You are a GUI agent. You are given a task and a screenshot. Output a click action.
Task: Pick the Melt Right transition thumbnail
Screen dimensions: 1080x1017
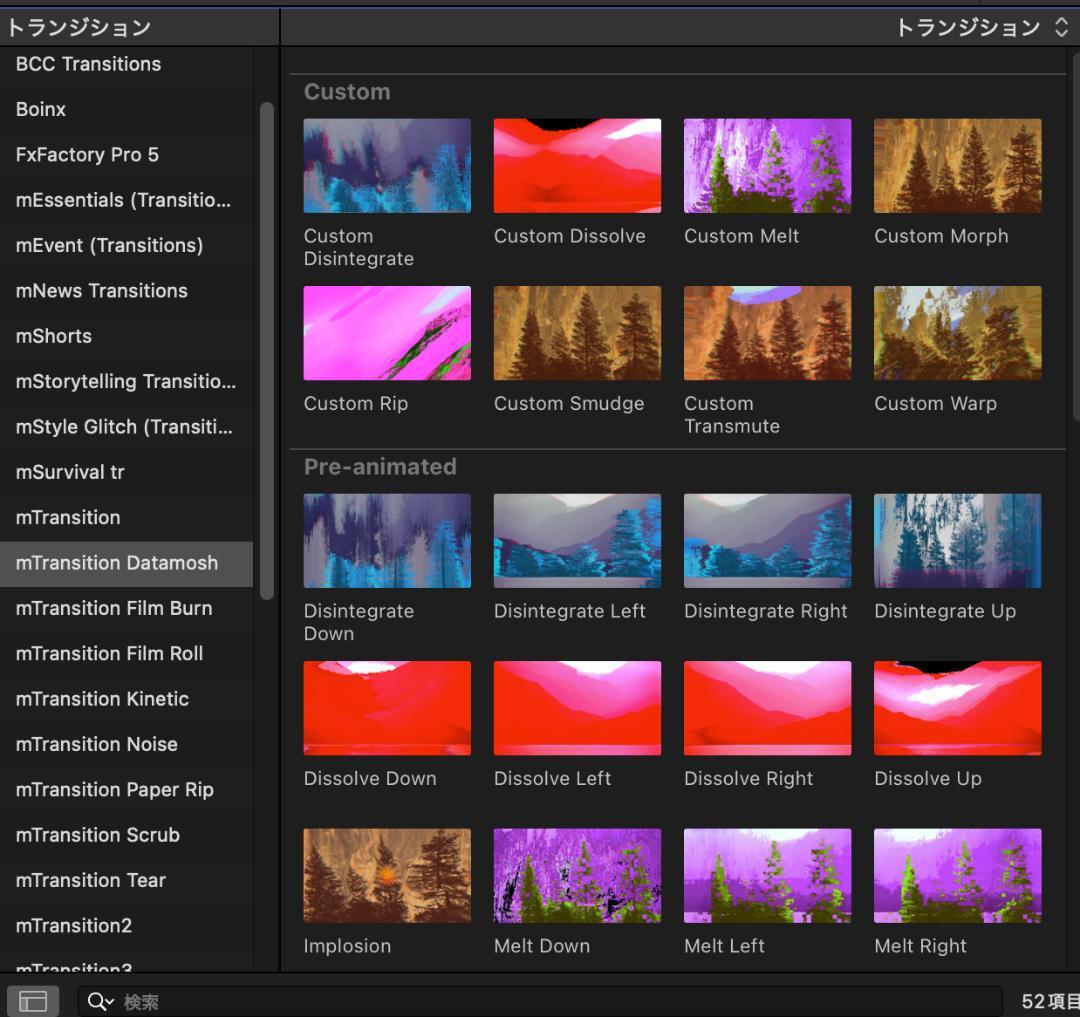point(957,875)
